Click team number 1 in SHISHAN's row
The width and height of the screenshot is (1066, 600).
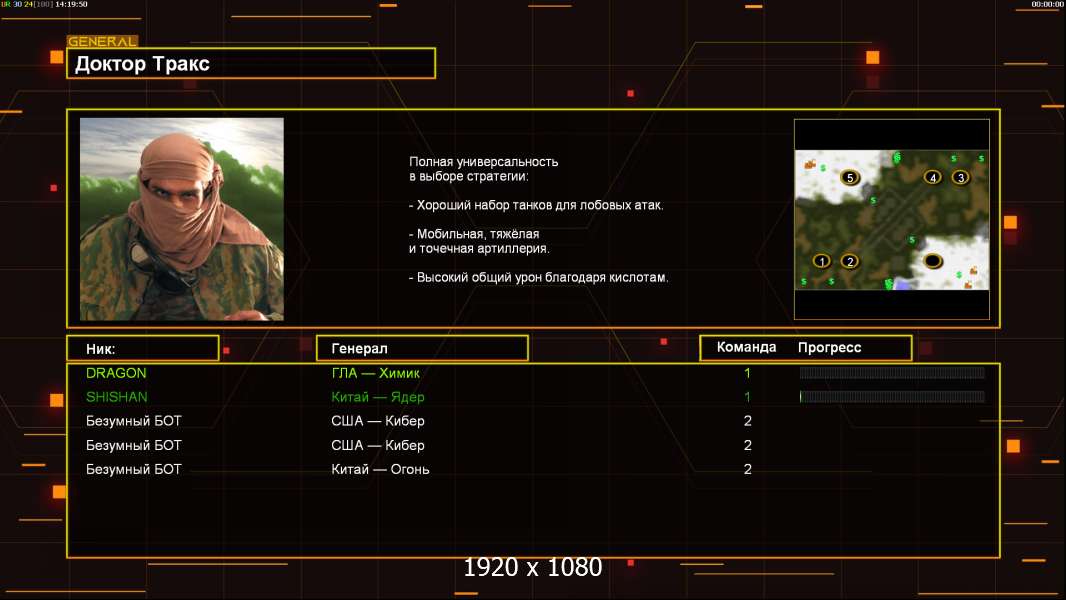(x=747, y=397)
